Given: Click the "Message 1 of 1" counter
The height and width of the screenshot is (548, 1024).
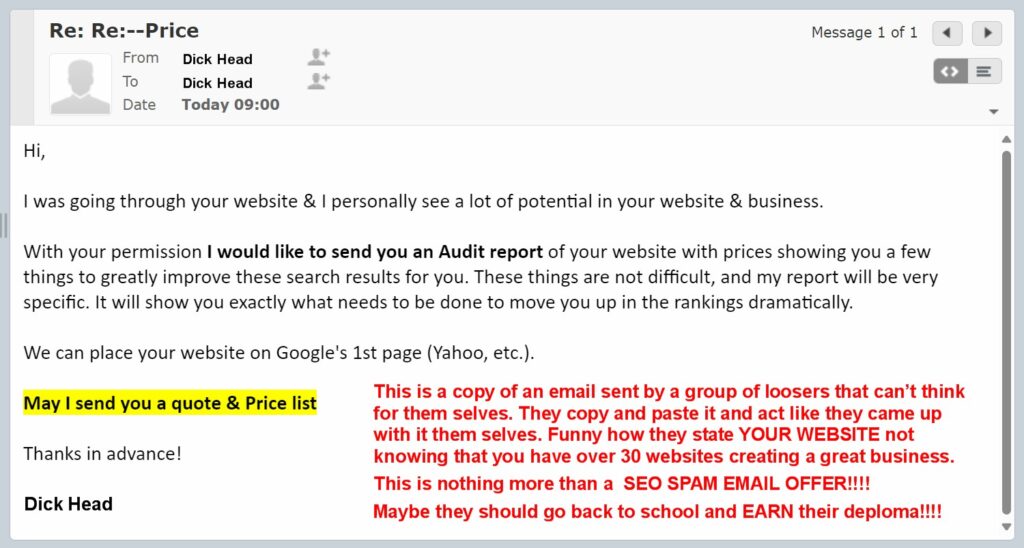Looking at the screenshot, I should (x=864, y=33).
